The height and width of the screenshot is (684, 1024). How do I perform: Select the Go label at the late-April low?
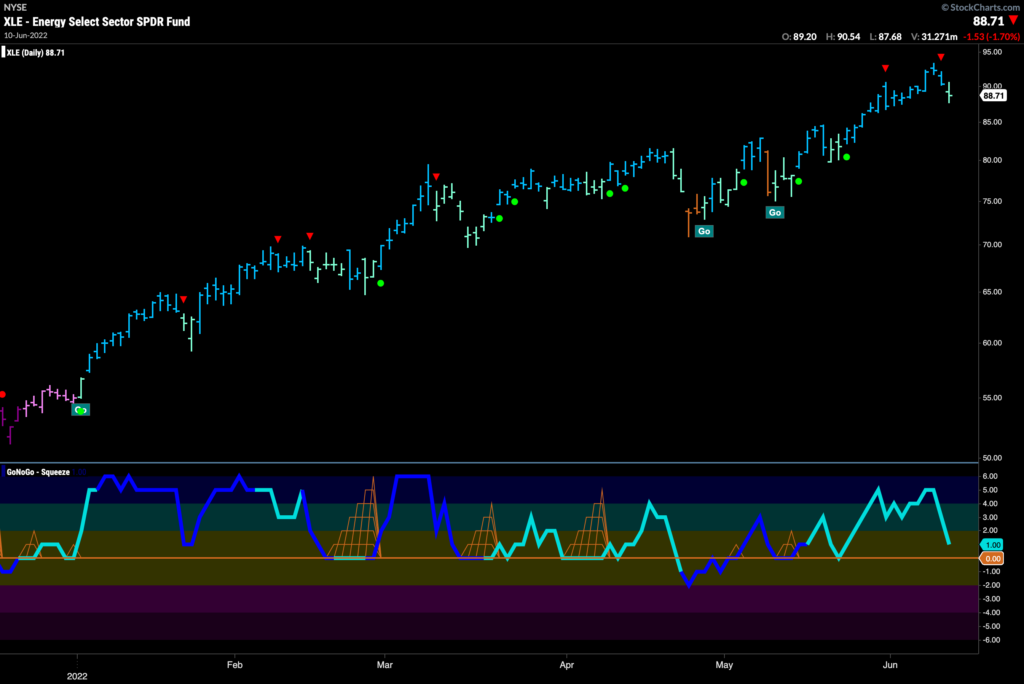[704, 231]
